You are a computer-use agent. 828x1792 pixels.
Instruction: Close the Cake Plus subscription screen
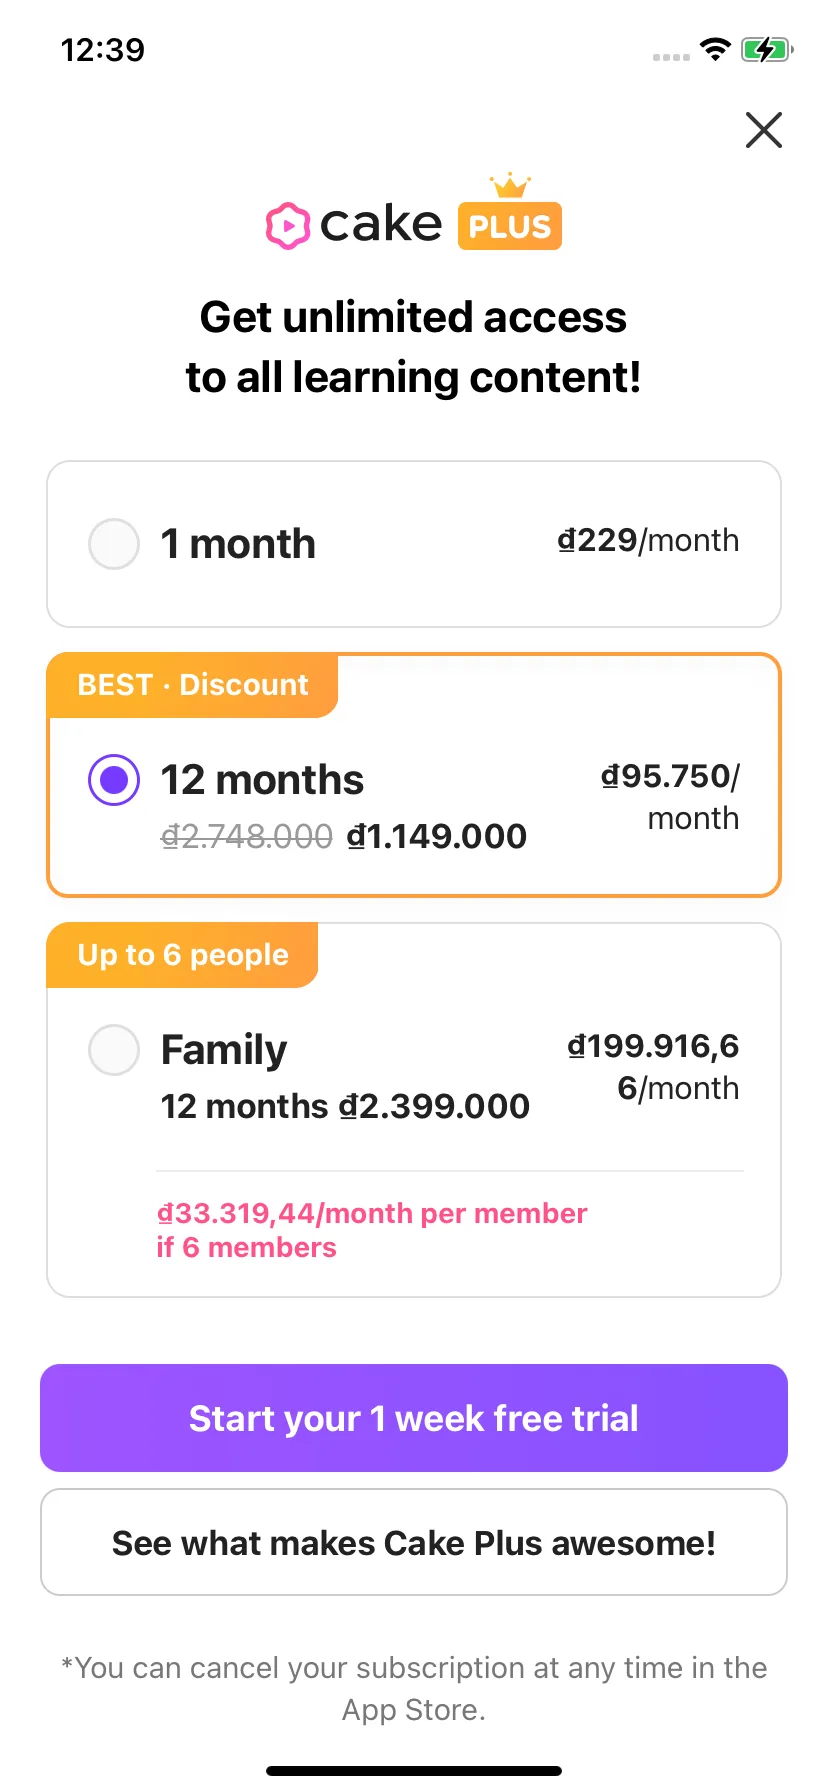(x=763, y=130)
